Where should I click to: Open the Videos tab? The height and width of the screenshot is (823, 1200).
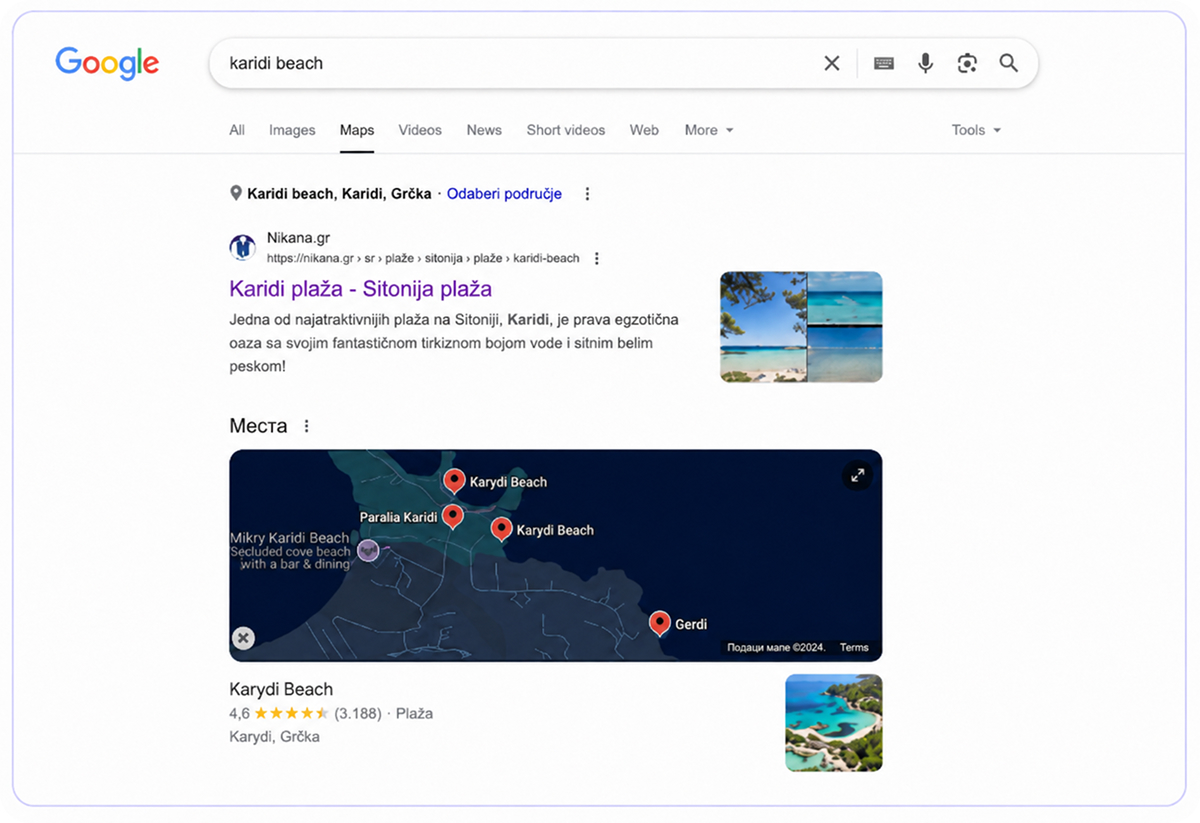(420, 130)
